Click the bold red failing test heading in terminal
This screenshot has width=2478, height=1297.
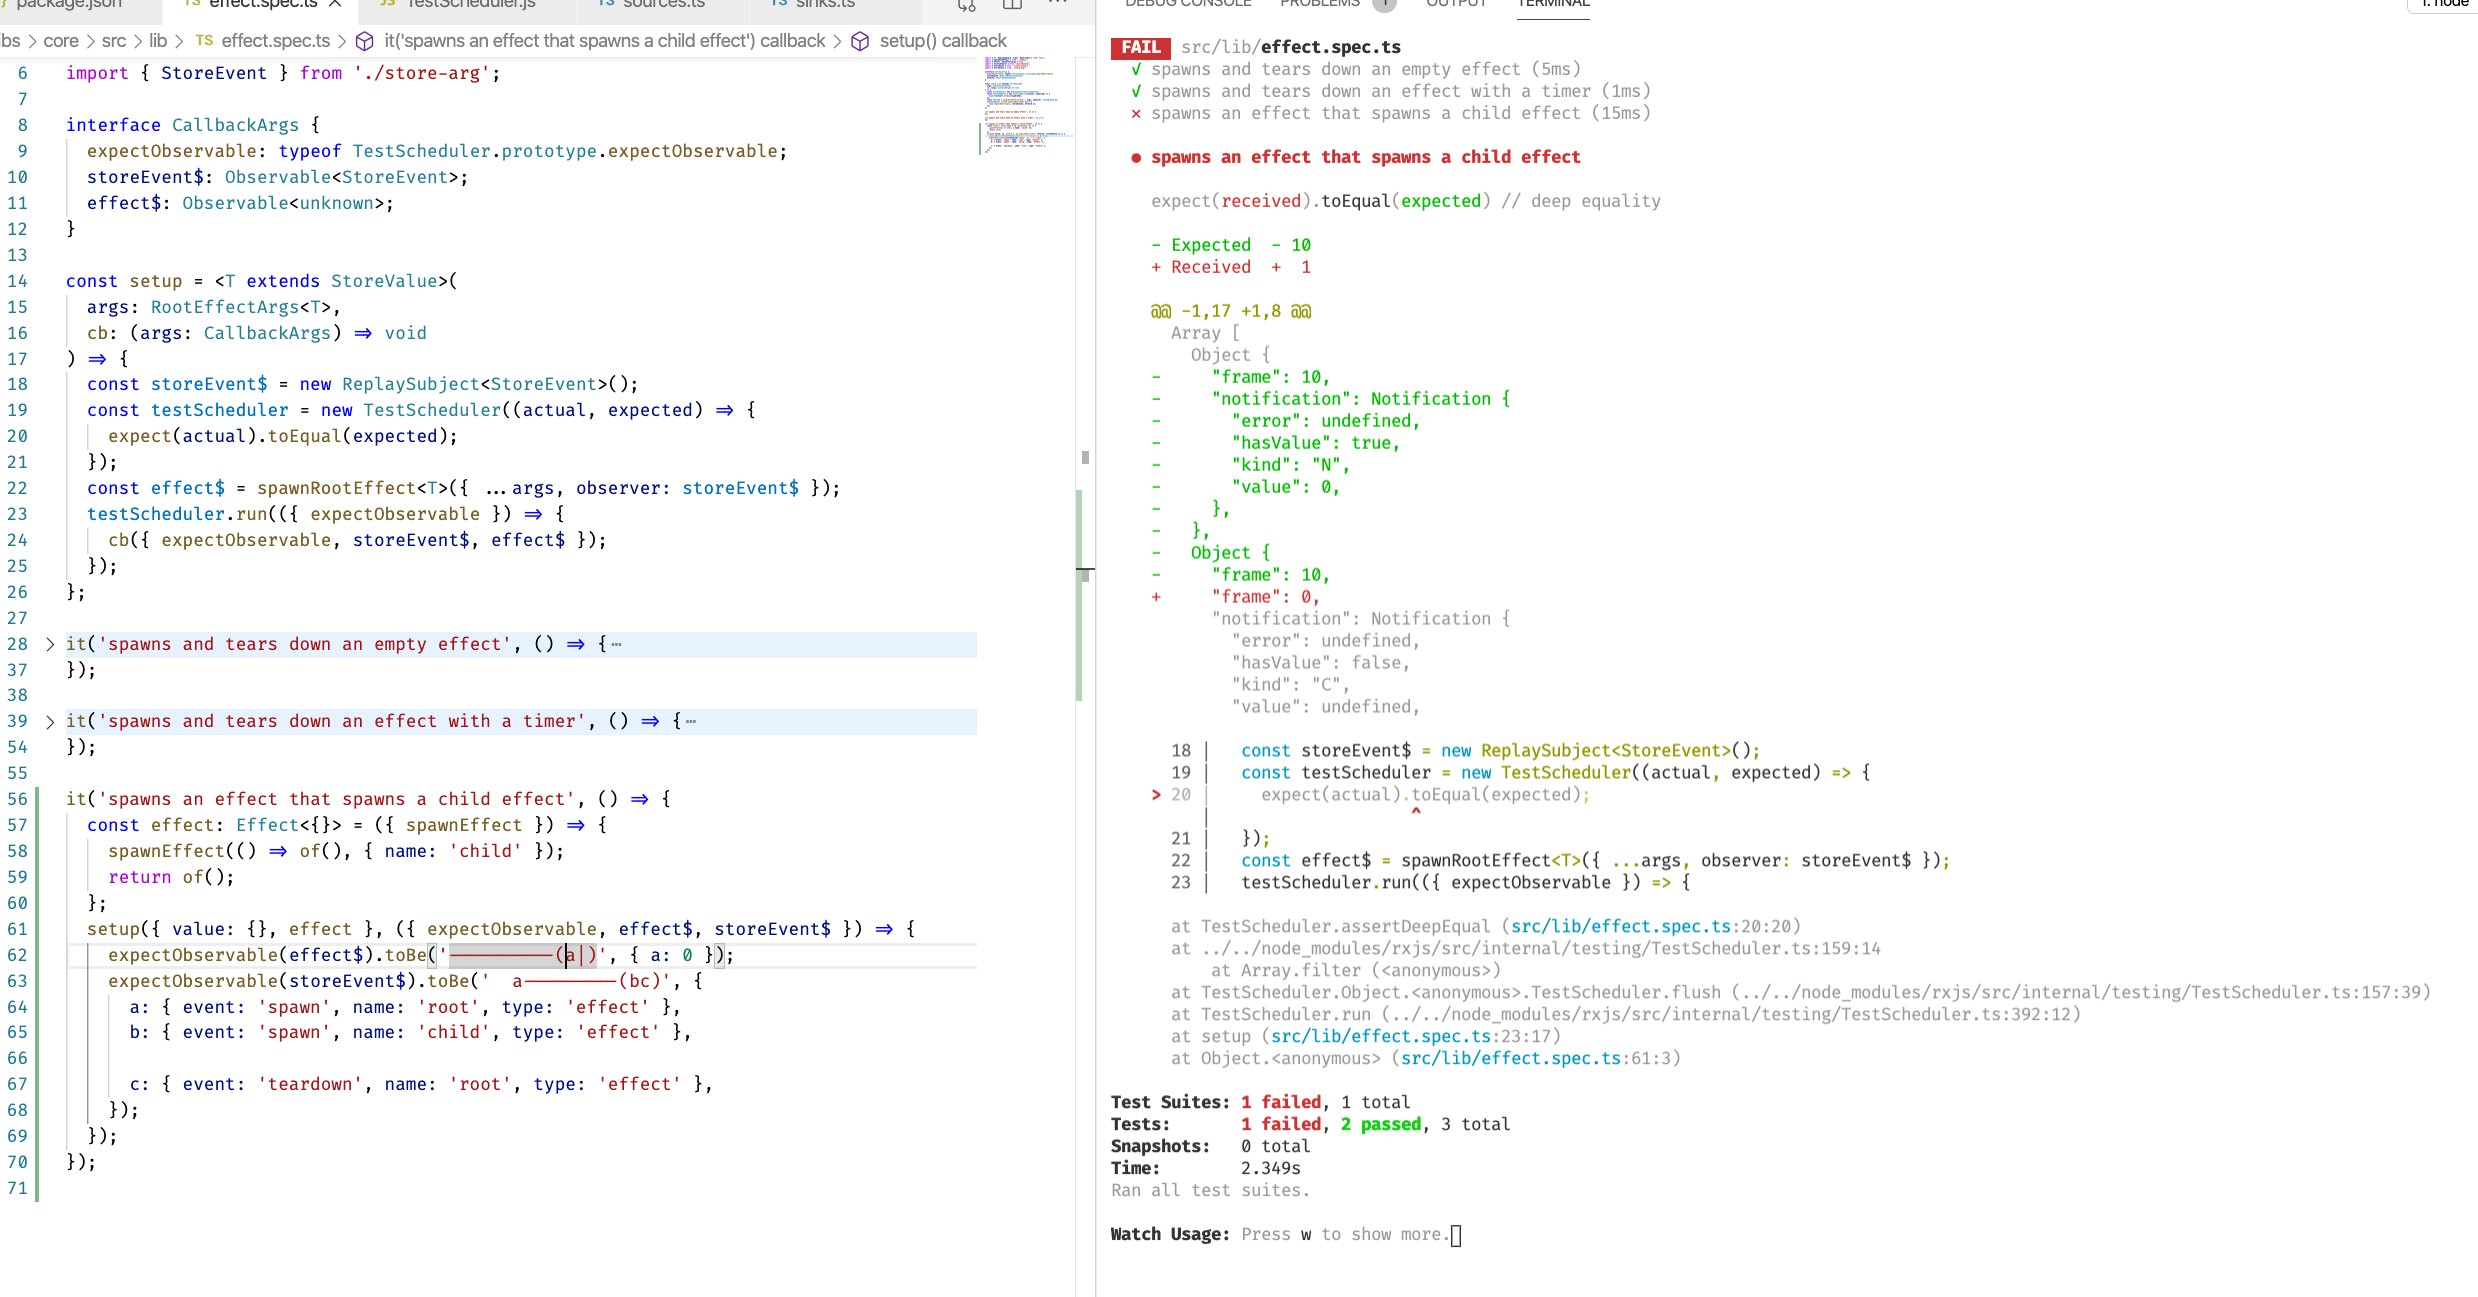click(1366, 157)
